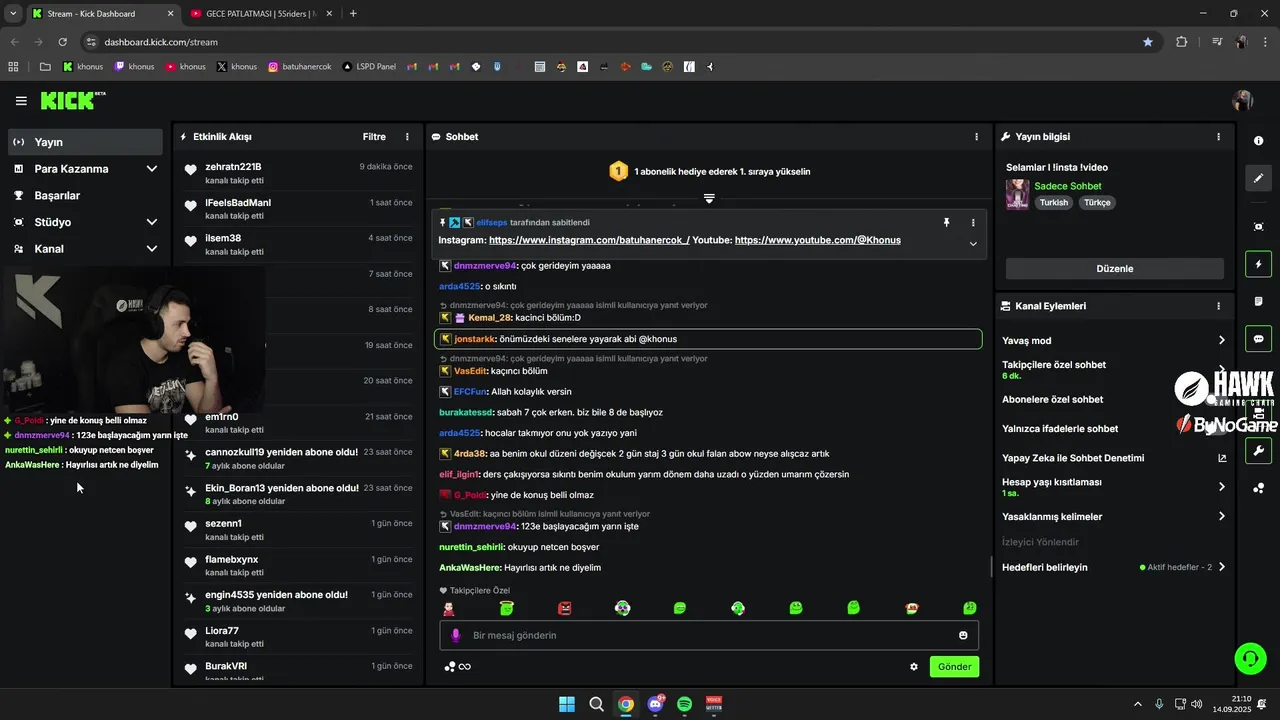Click cannozkull19 resubscription activity entry
The height and width of the screenshot is (720, 1280).
(298, 458)
